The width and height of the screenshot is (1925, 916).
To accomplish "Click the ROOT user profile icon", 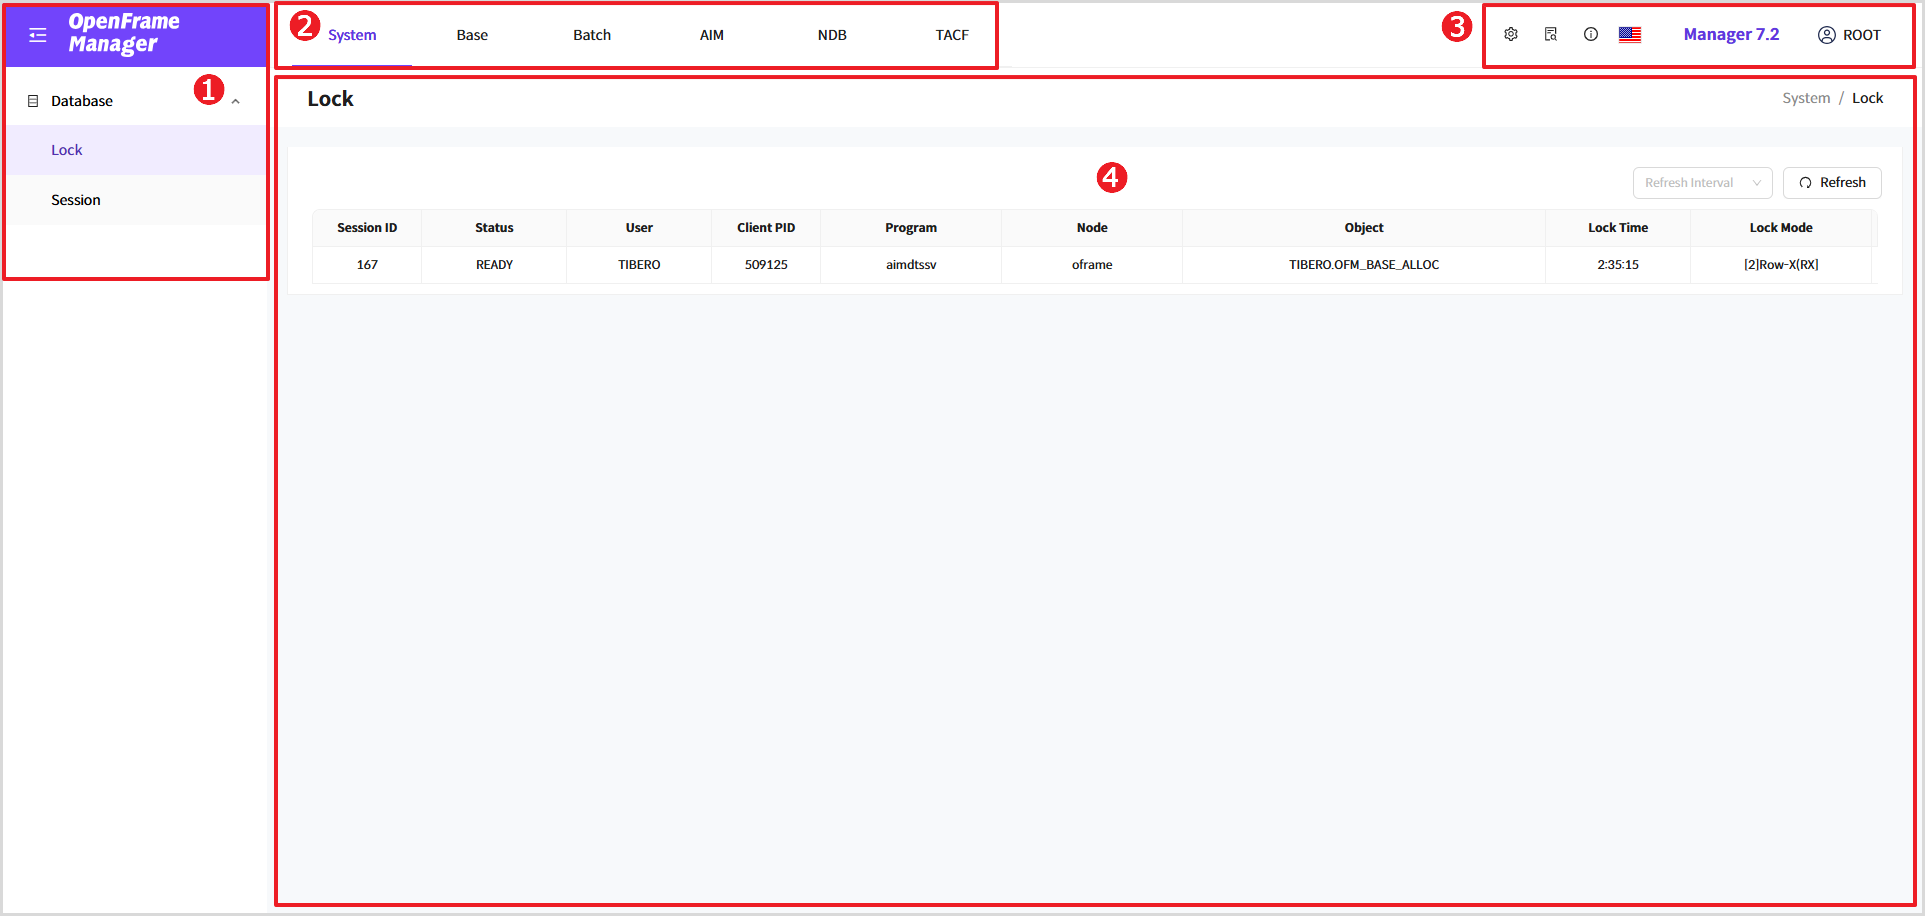I will (1826, 35).
